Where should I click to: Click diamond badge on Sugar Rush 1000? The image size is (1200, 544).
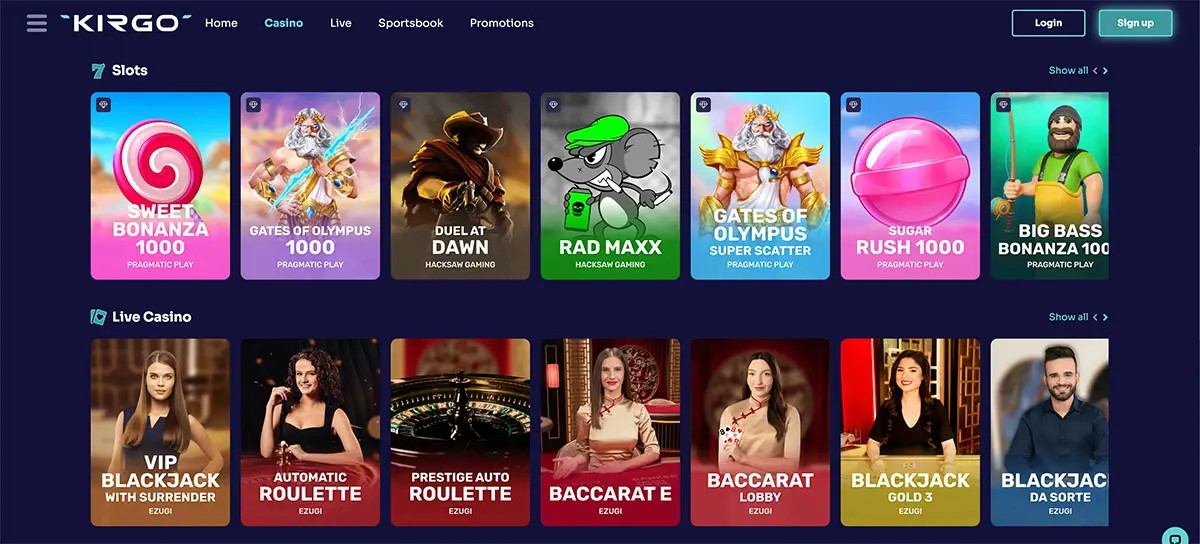[853, 104]
